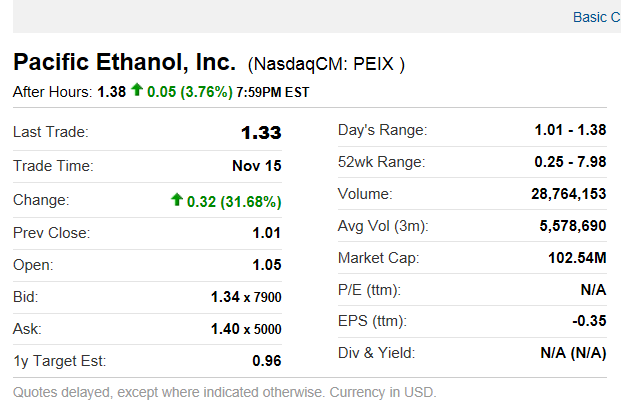Open the Basic C link at top right
This screenshot has width=621, height=413.
[x=596, y=17]
